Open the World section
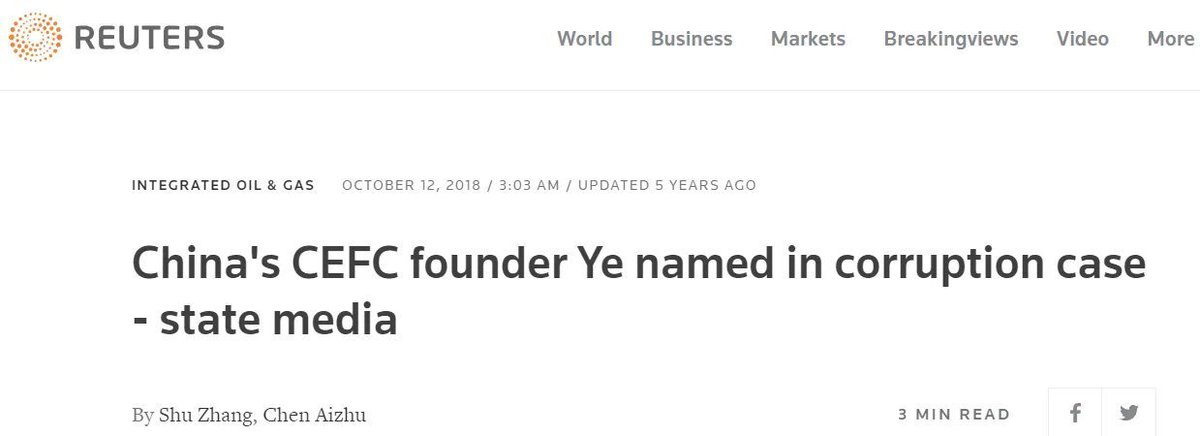This screenshot has height=436, width=1200. pos(584,39)
